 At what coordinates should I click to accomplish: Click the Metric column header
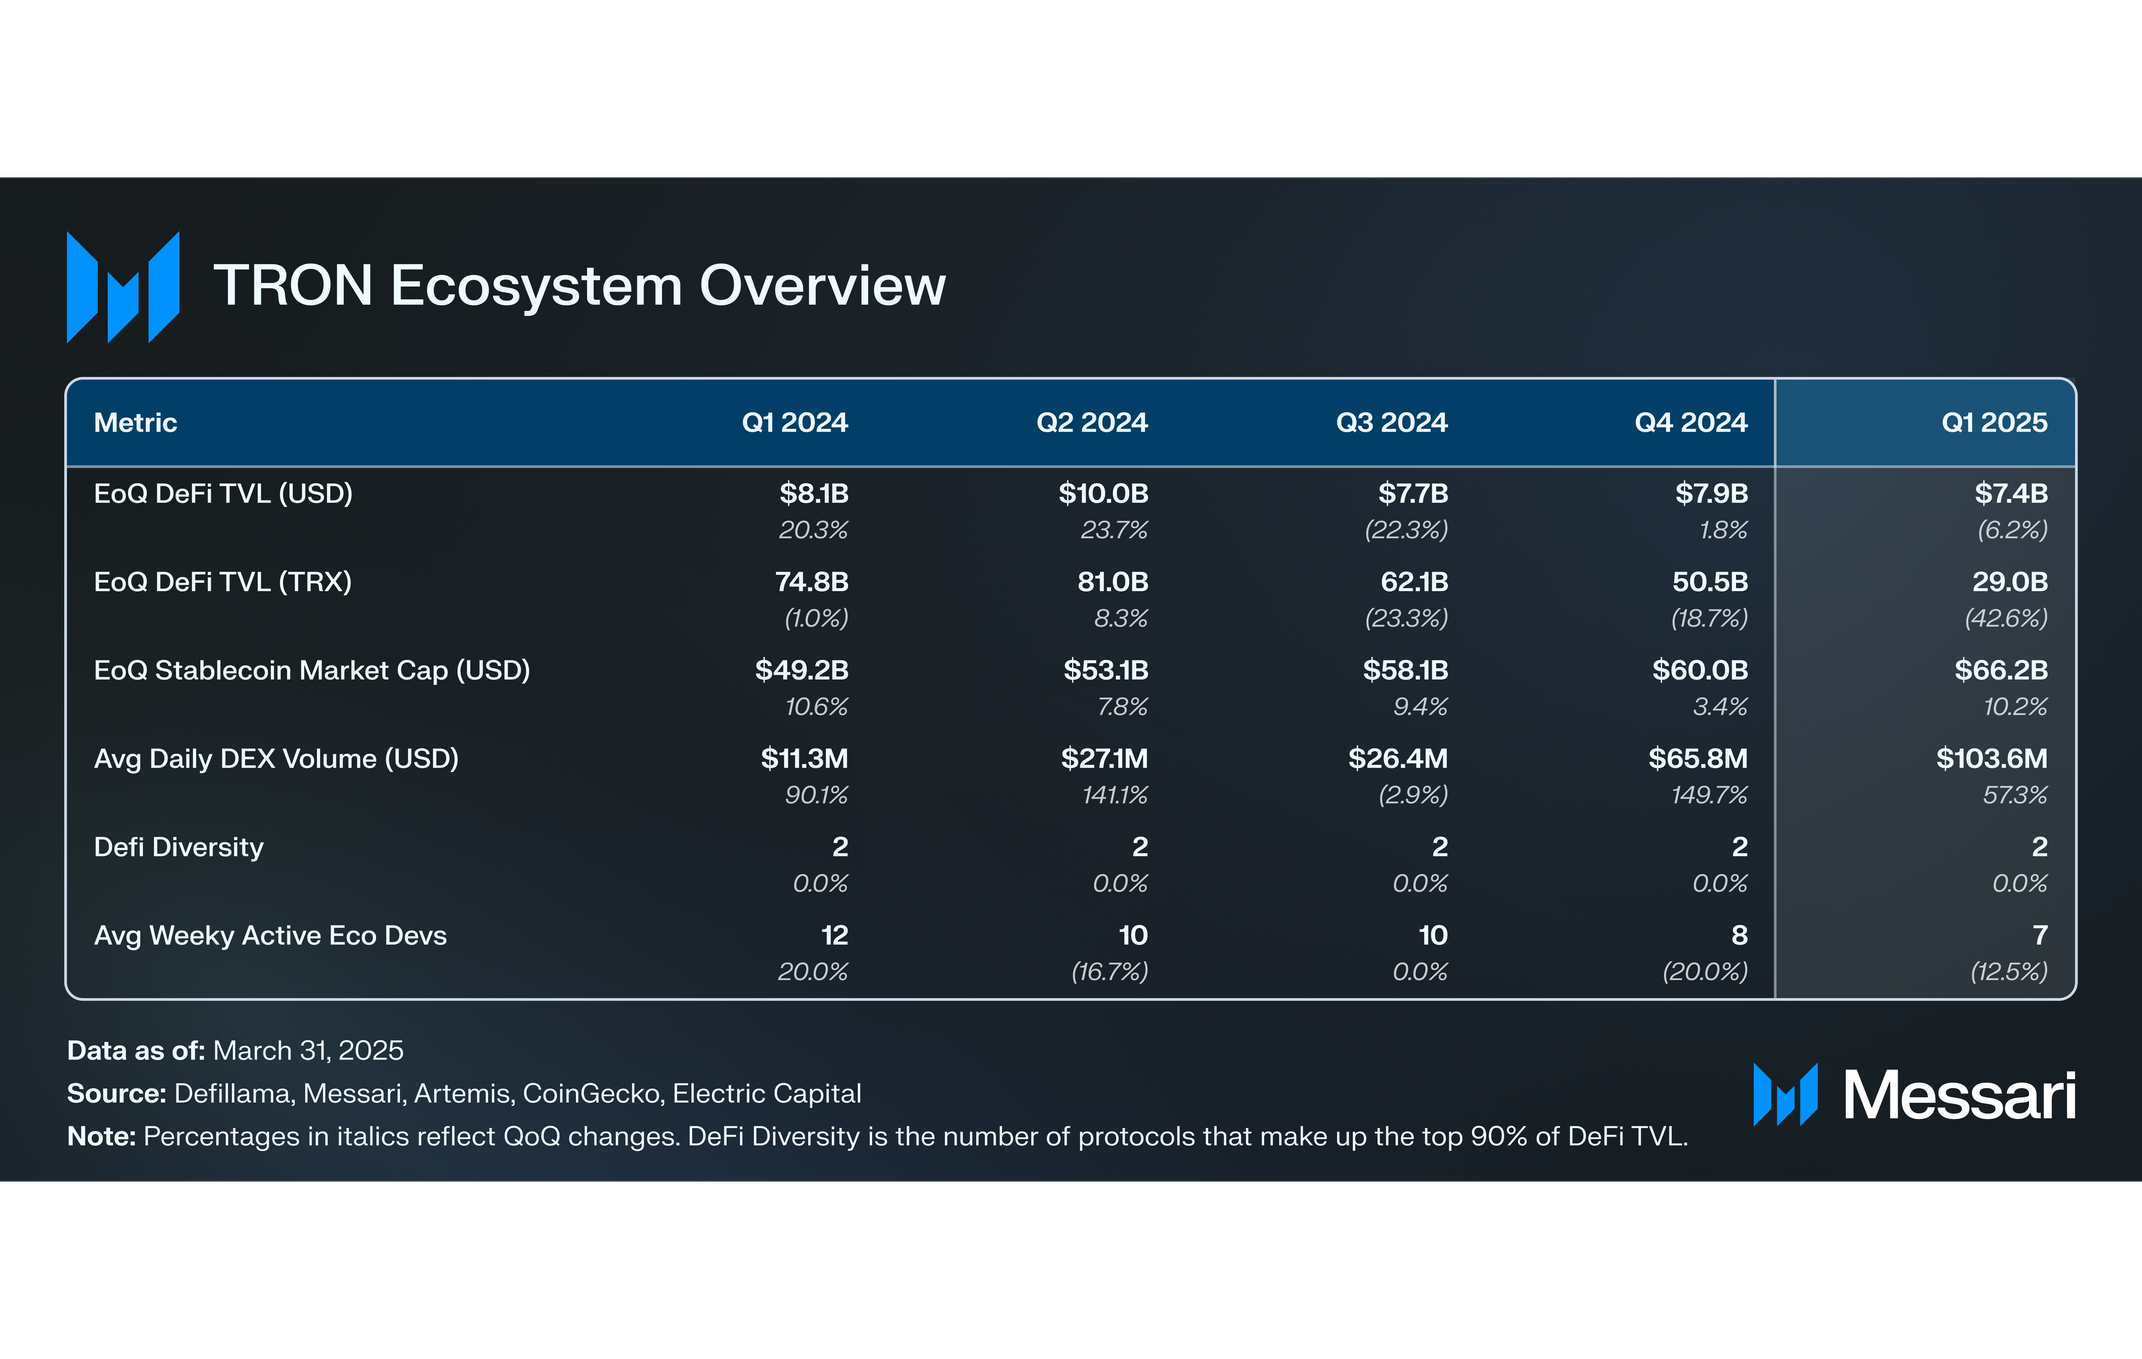(x=135, y=422)
